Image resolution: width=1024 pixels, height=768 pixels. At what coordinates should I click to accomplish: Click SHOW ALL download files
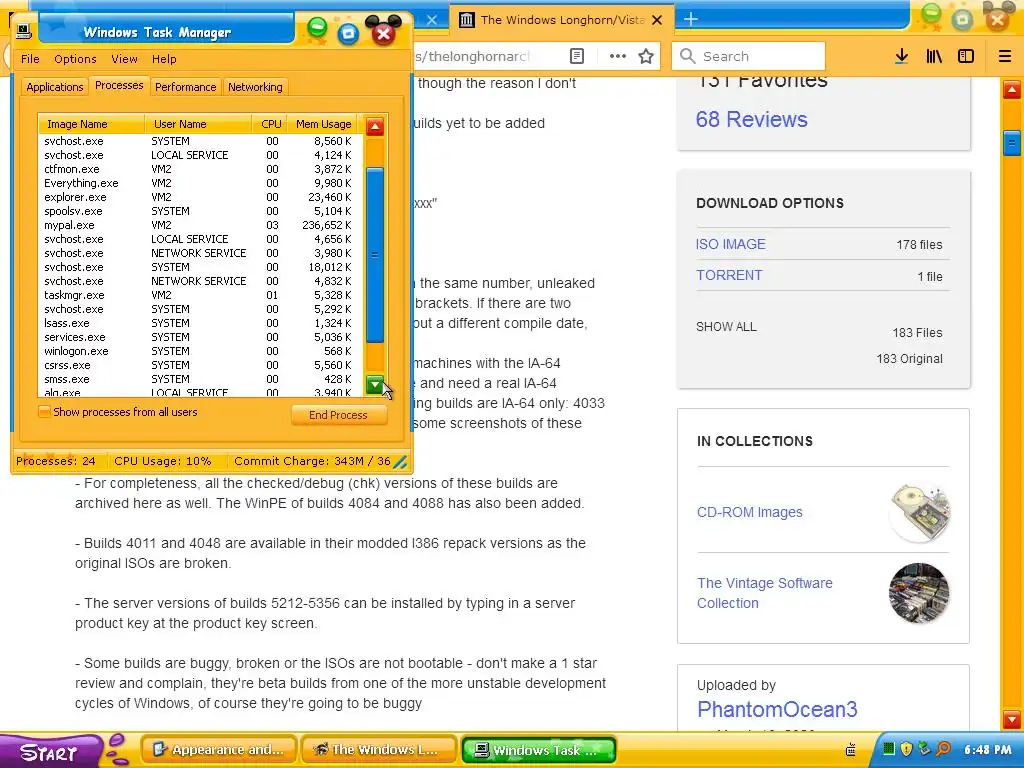coord(726,327)
